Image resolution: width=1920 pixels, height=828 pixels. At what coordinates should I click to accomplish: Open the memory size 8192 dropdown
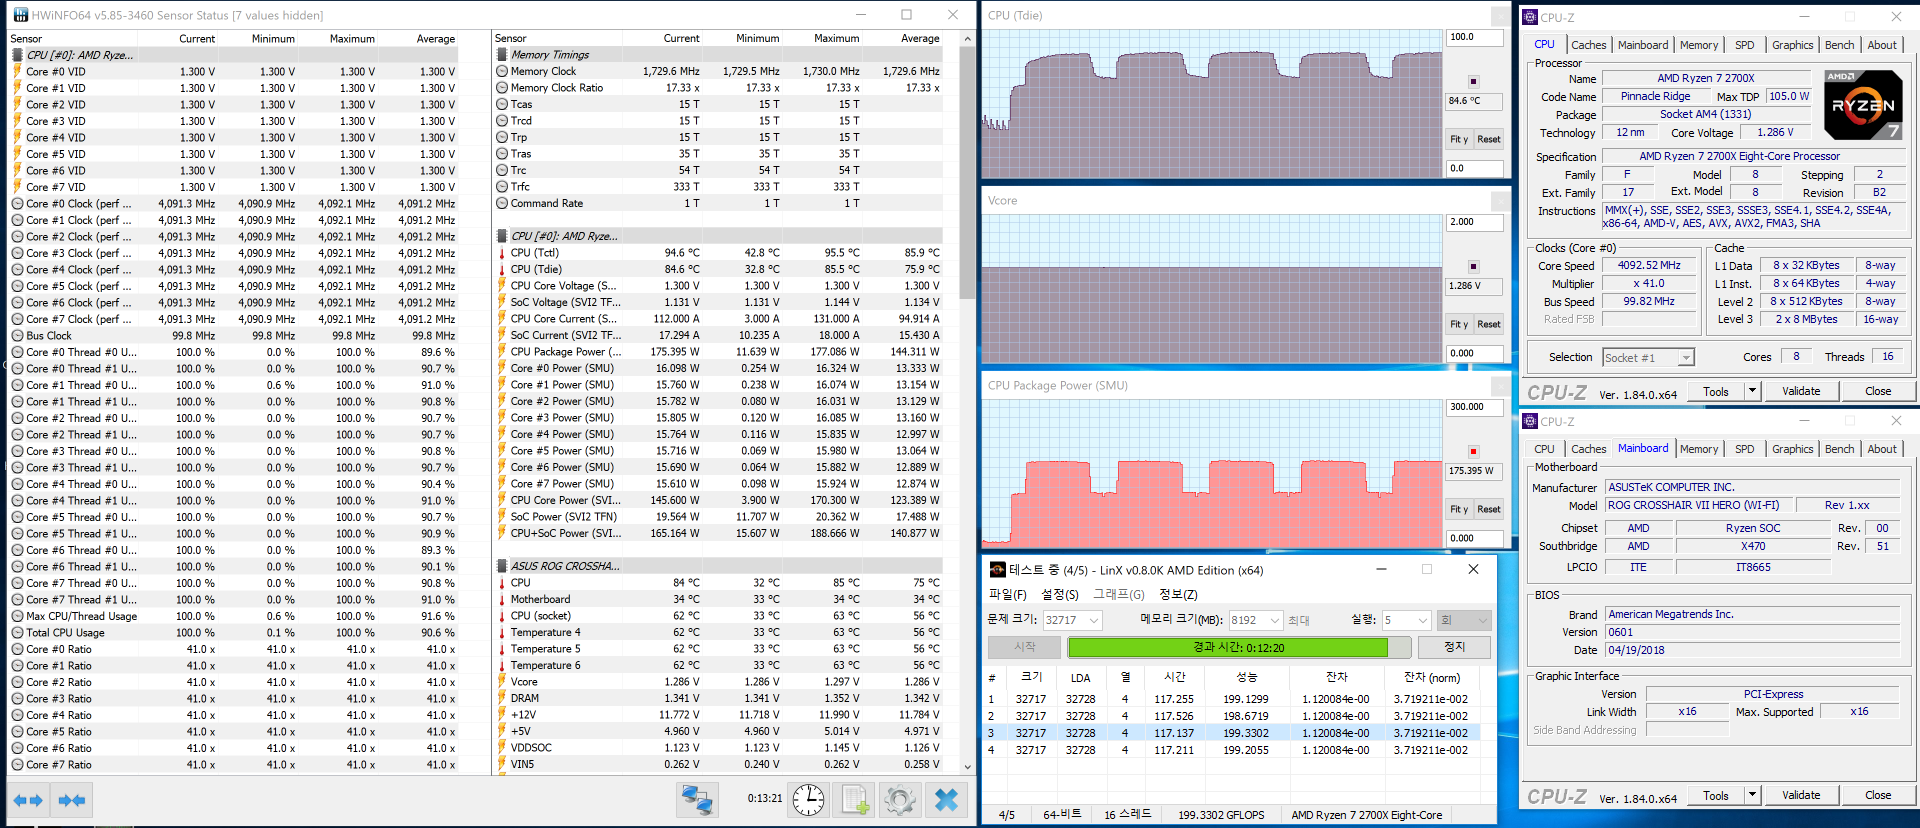[1275, 621]
